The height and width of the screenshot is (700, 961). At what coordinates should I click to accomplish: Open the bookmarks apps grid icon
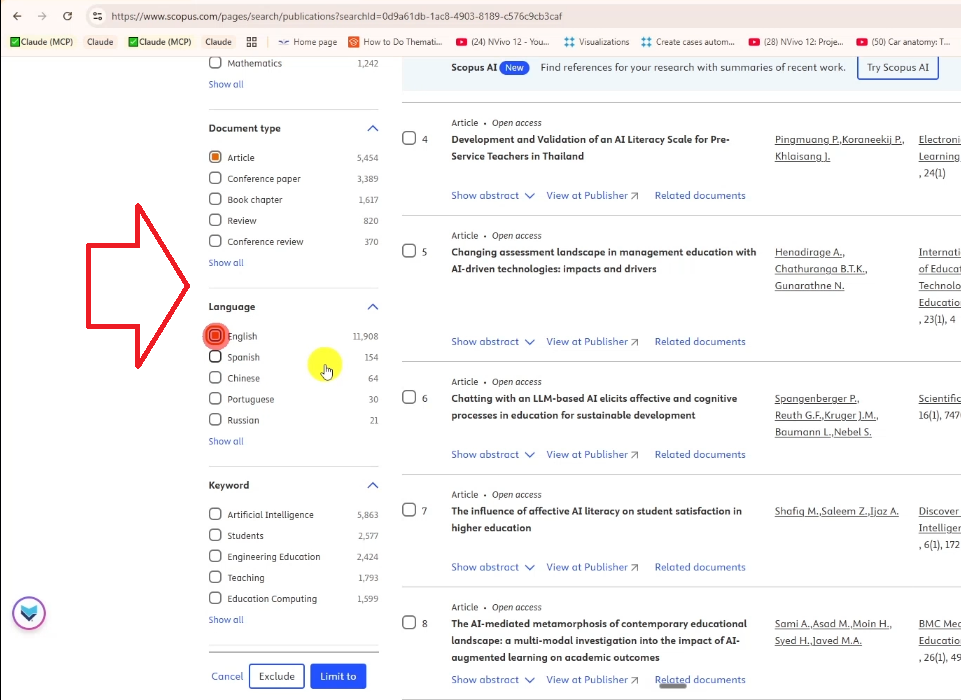pos(251,42)
